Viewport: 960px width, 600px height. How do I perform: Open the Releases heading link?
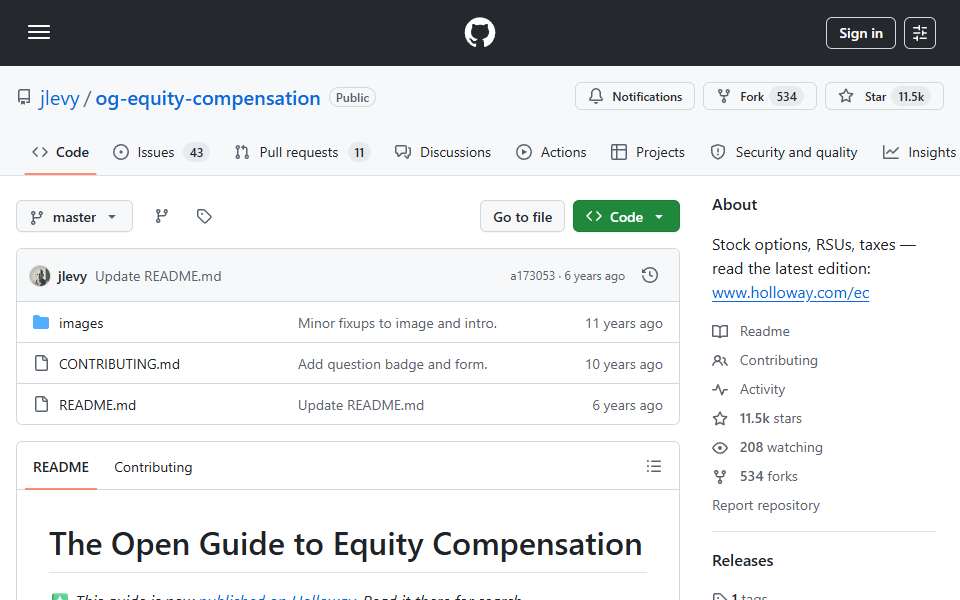click(x=742, y=561)
